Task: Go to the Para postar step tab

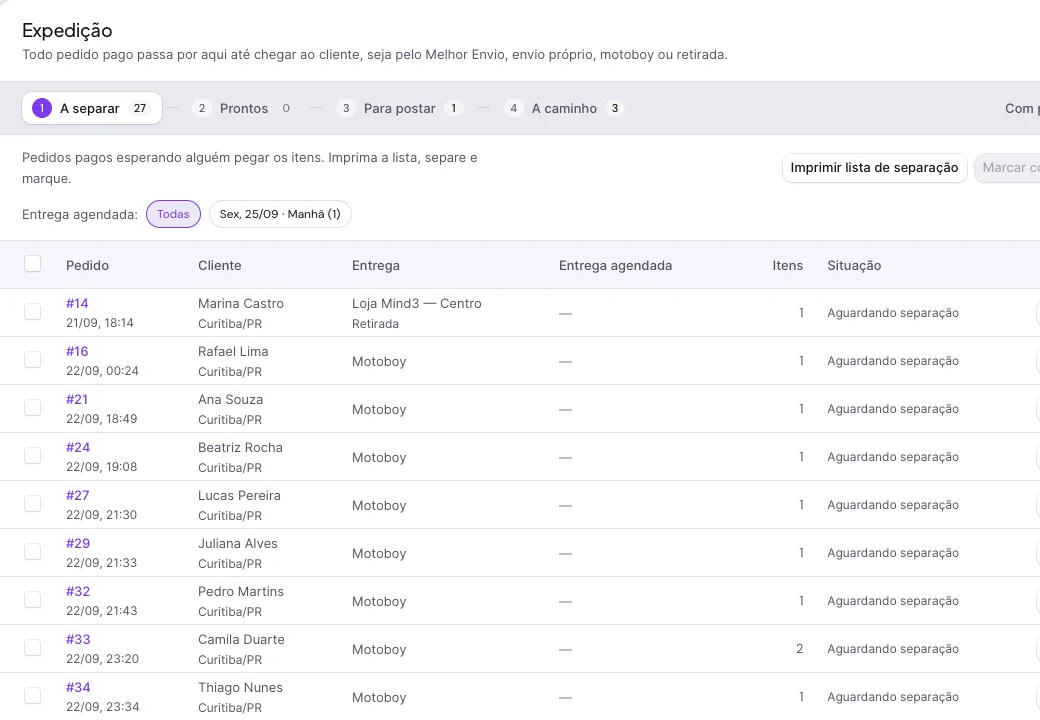Action: pyautogui.click(x=399, y=108)
